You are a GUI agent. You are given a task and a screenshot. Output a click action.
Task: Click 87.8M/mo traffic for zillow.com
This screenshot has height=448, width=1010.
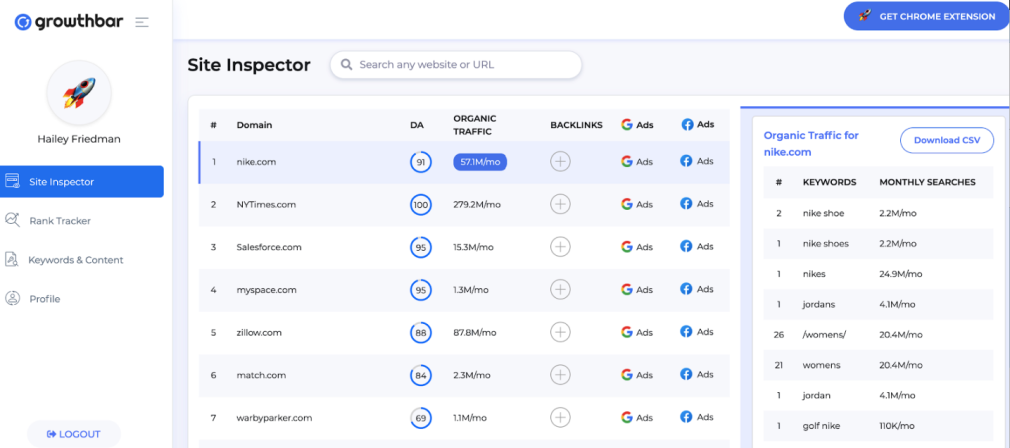pos(475,333)
